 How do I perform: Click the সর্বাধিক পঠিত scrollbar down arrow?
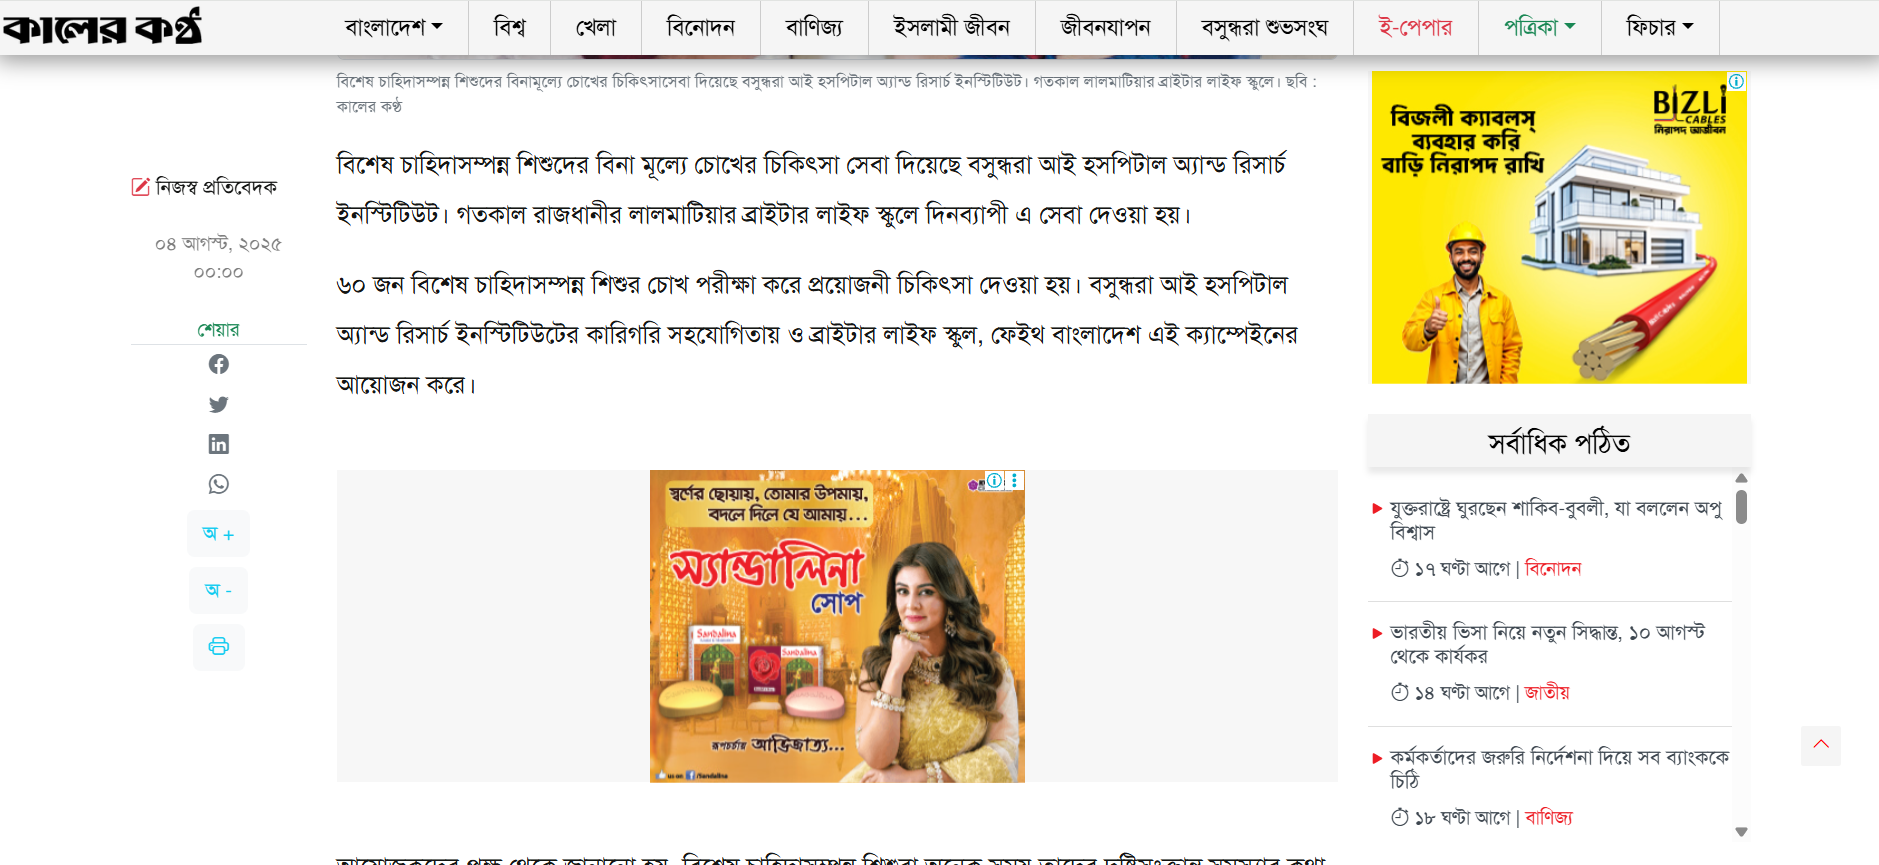point(1741,831)
